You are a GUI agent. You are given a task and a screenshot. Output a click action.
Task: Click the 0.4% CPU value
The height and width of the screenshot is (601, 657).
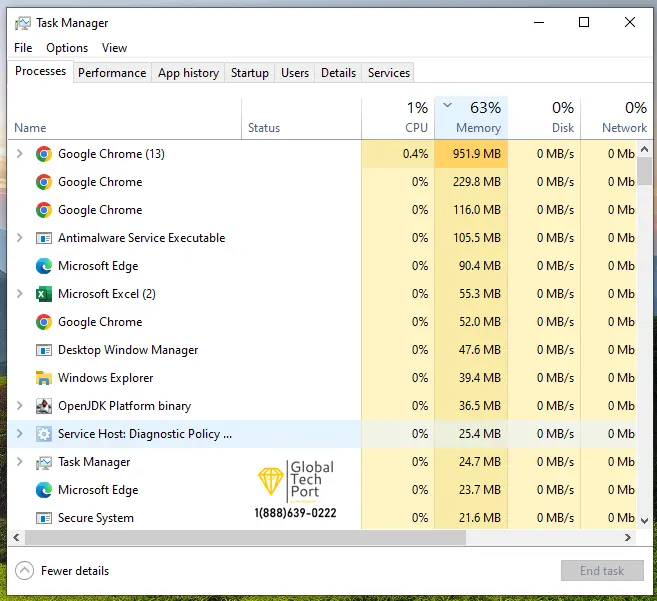[416, 154]
